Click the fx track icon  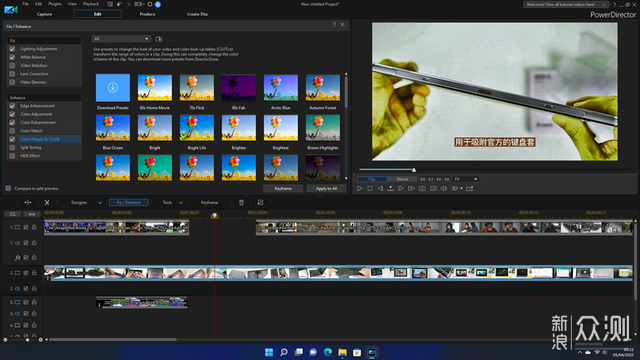[18, 258]
